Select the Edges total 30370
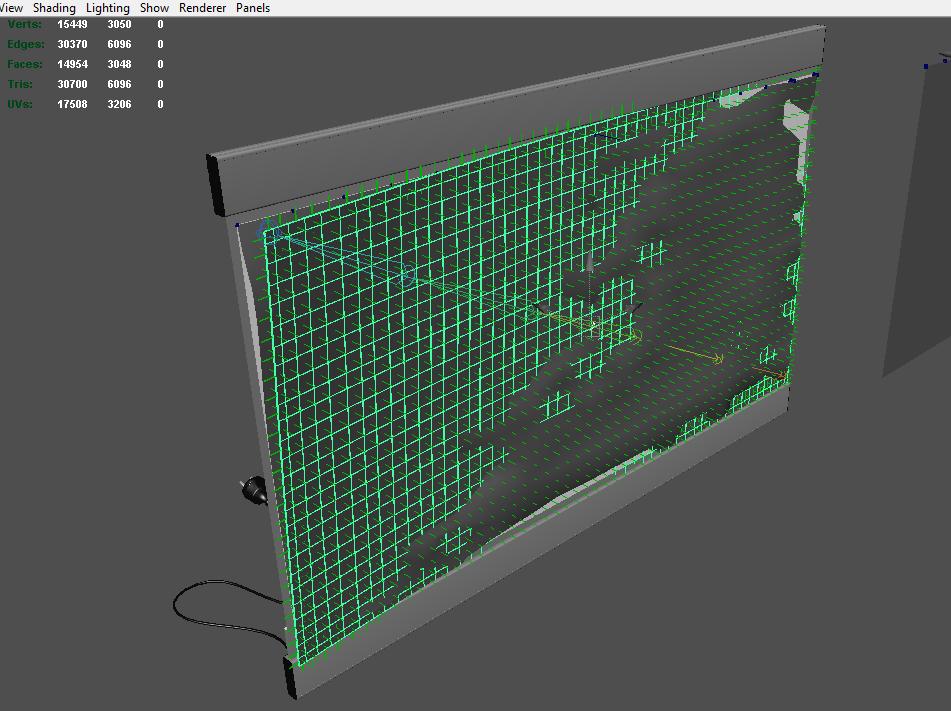The width and height of the screenshot is (951, 711). point(72,44)
